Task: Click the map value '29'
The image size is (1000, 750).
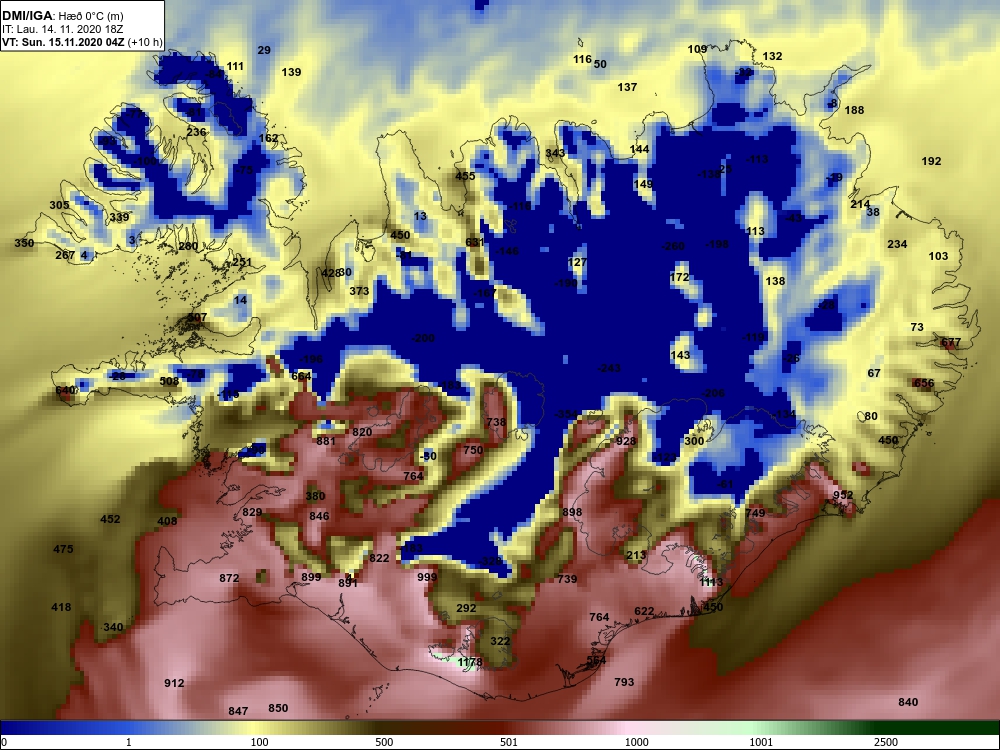Action: tap(264, 50)
